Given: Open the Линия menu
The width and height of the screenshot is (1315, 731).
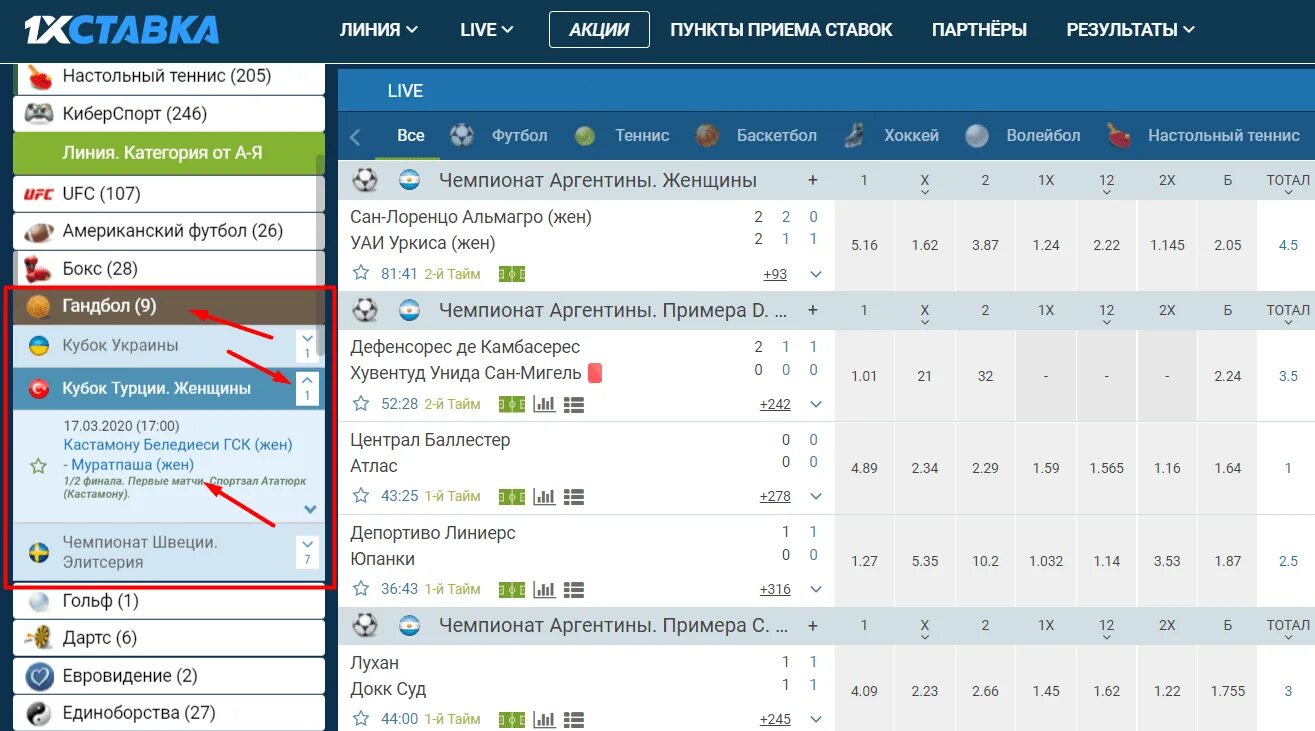Looking at the screenshot, I should [378, 30].
